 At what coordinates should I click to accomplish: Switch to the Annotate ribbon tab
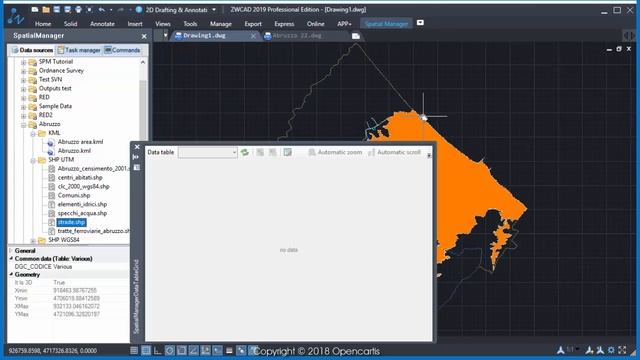(102, 24)
